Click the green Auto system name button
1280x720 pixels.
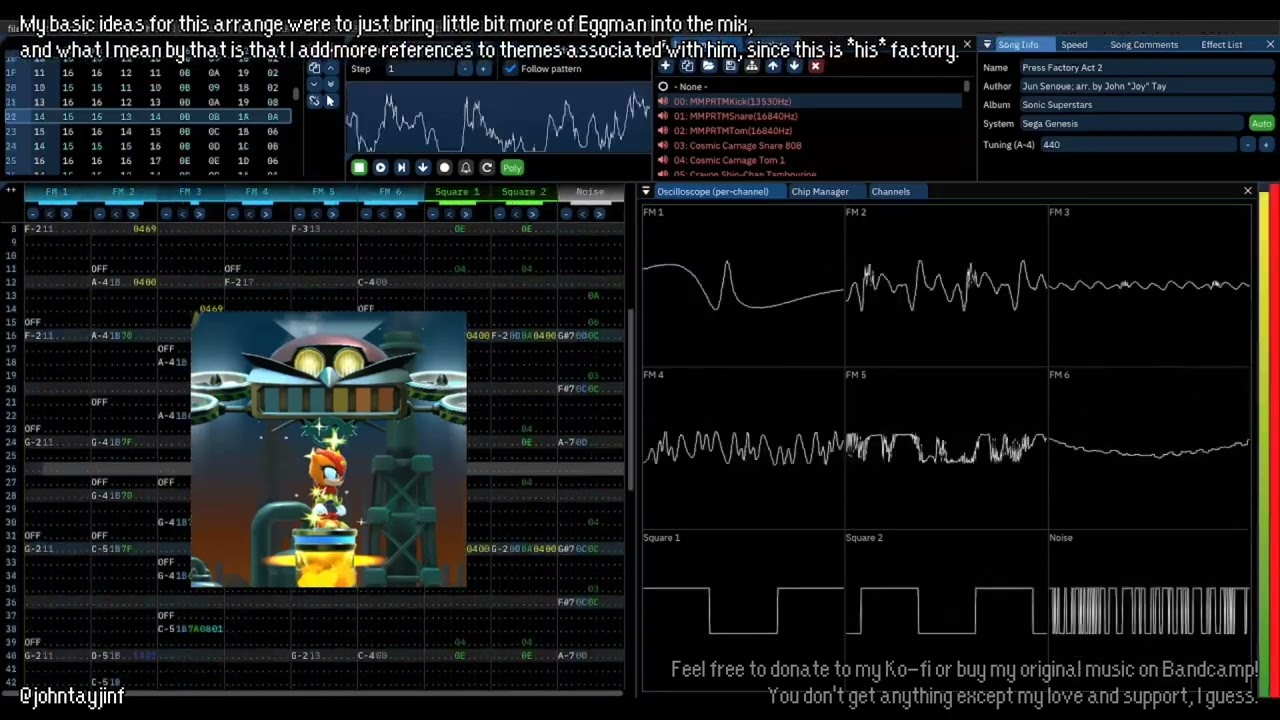(1261, 124)
